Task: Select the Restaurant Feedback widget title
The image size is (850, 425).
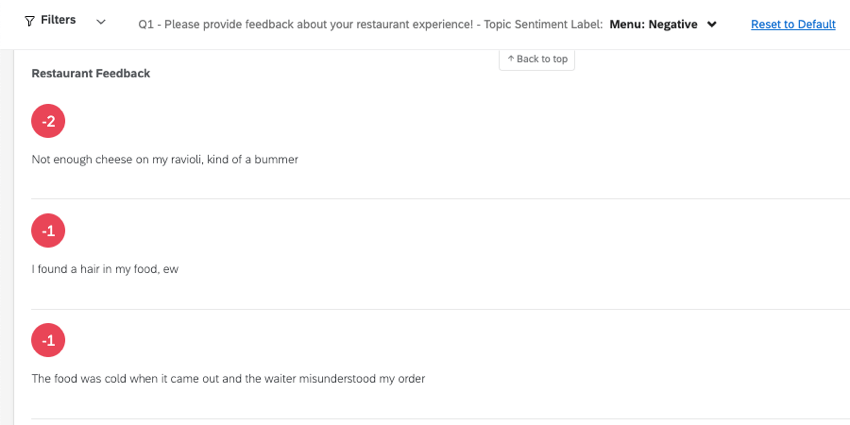Action: click(91, 73)
